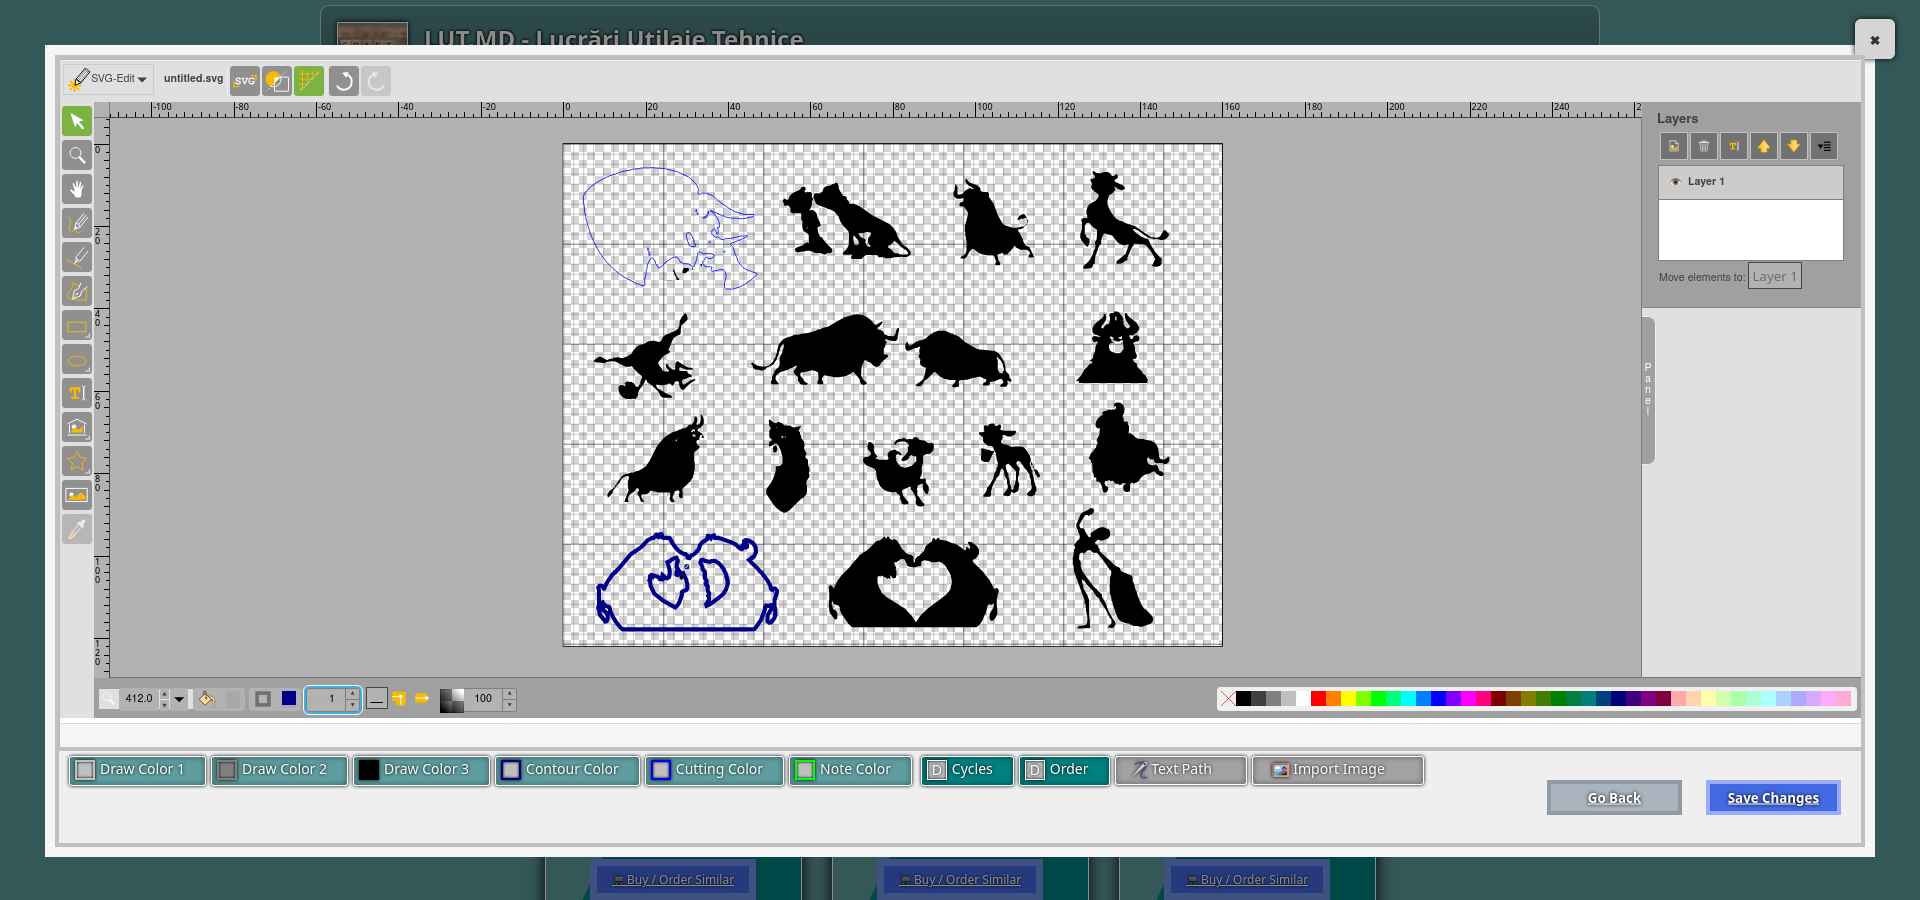This screenshot has height=900, width=1920.
Task: Rename layer with text icon
Action: [x=1734, y=146]
